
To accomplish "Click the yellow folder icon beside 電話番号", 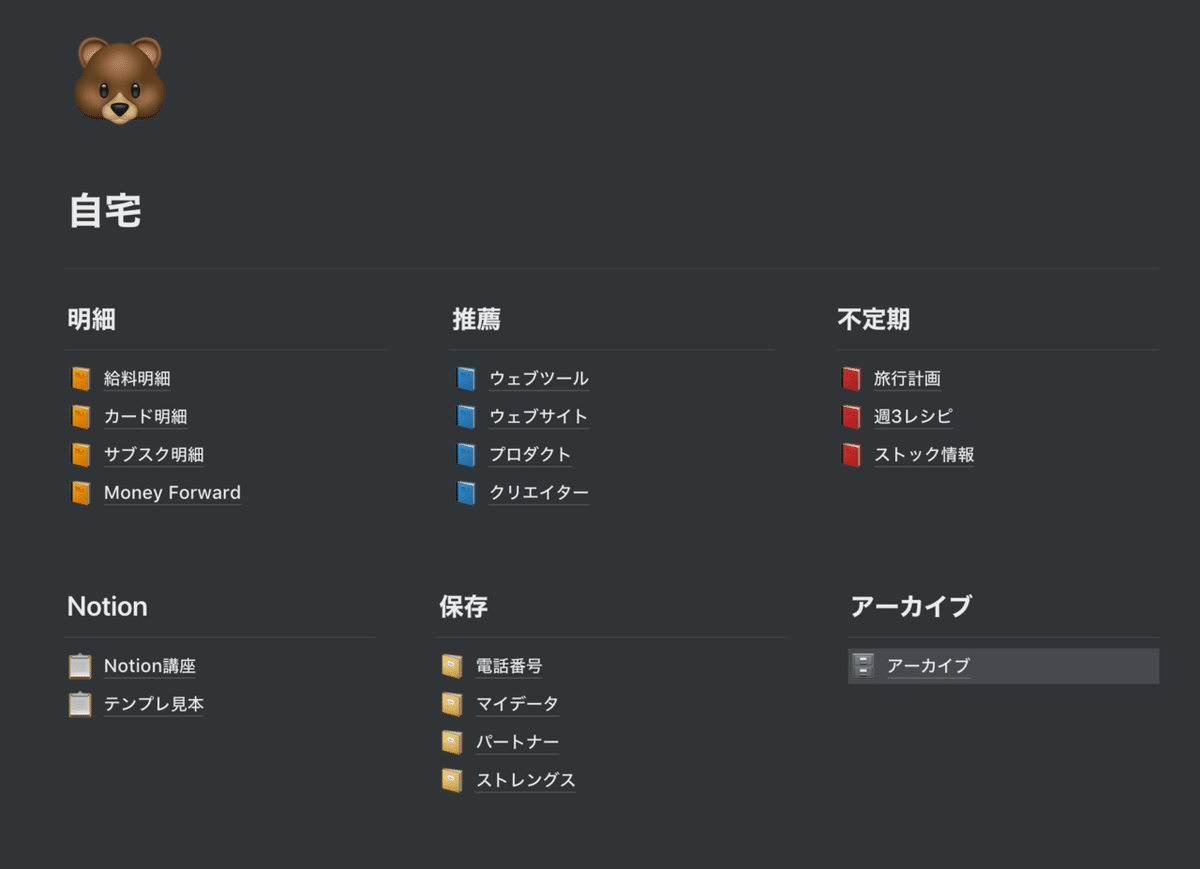I will pyautogui.click(x=452, y=666).
